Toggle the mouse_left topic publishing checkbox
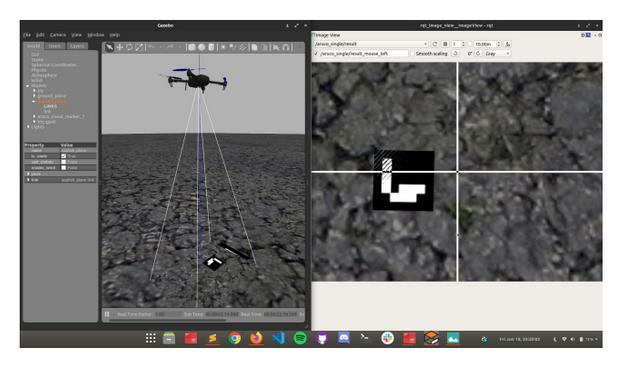 (316, 53)
